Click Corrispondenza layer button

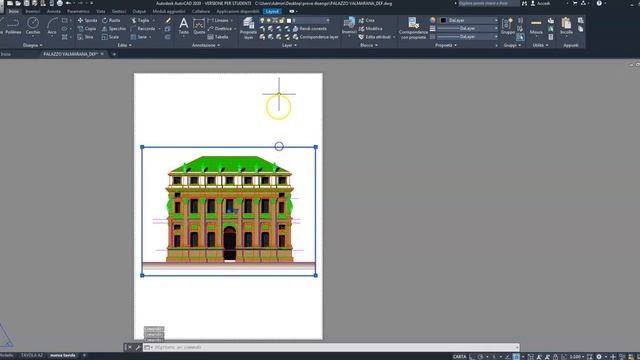pyautogui.click(x=316, y=37)
